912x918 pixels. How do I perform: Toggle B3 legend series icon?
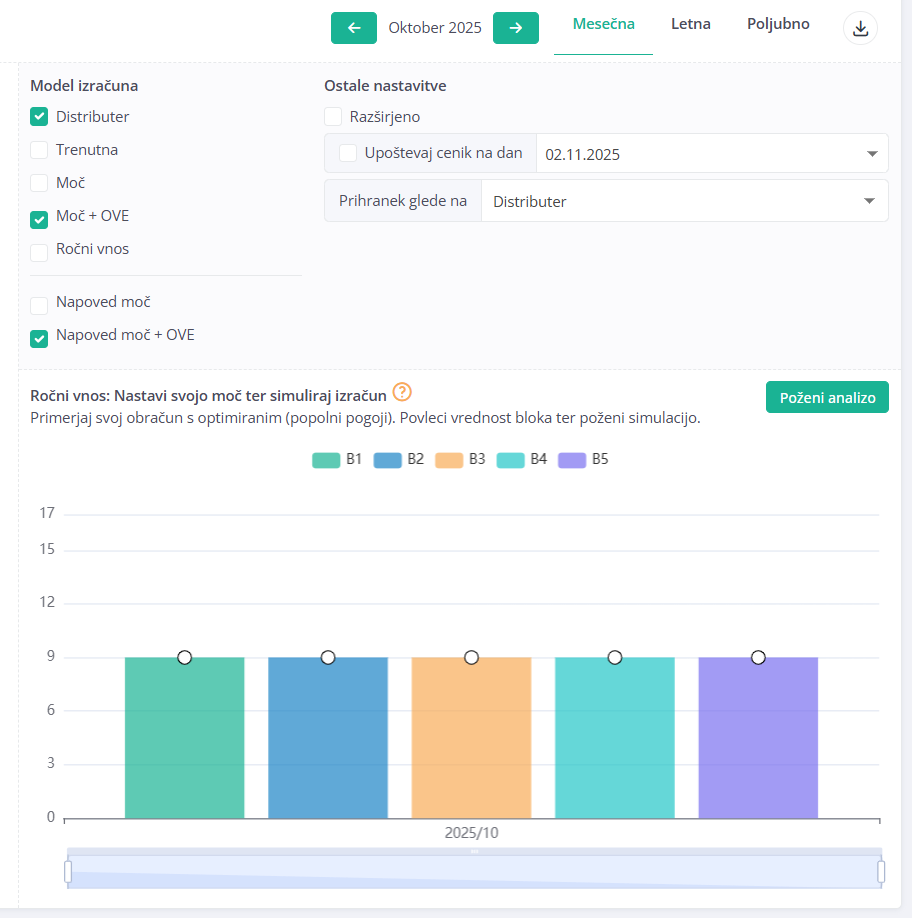pyautogui.click(x=449, y=460)
